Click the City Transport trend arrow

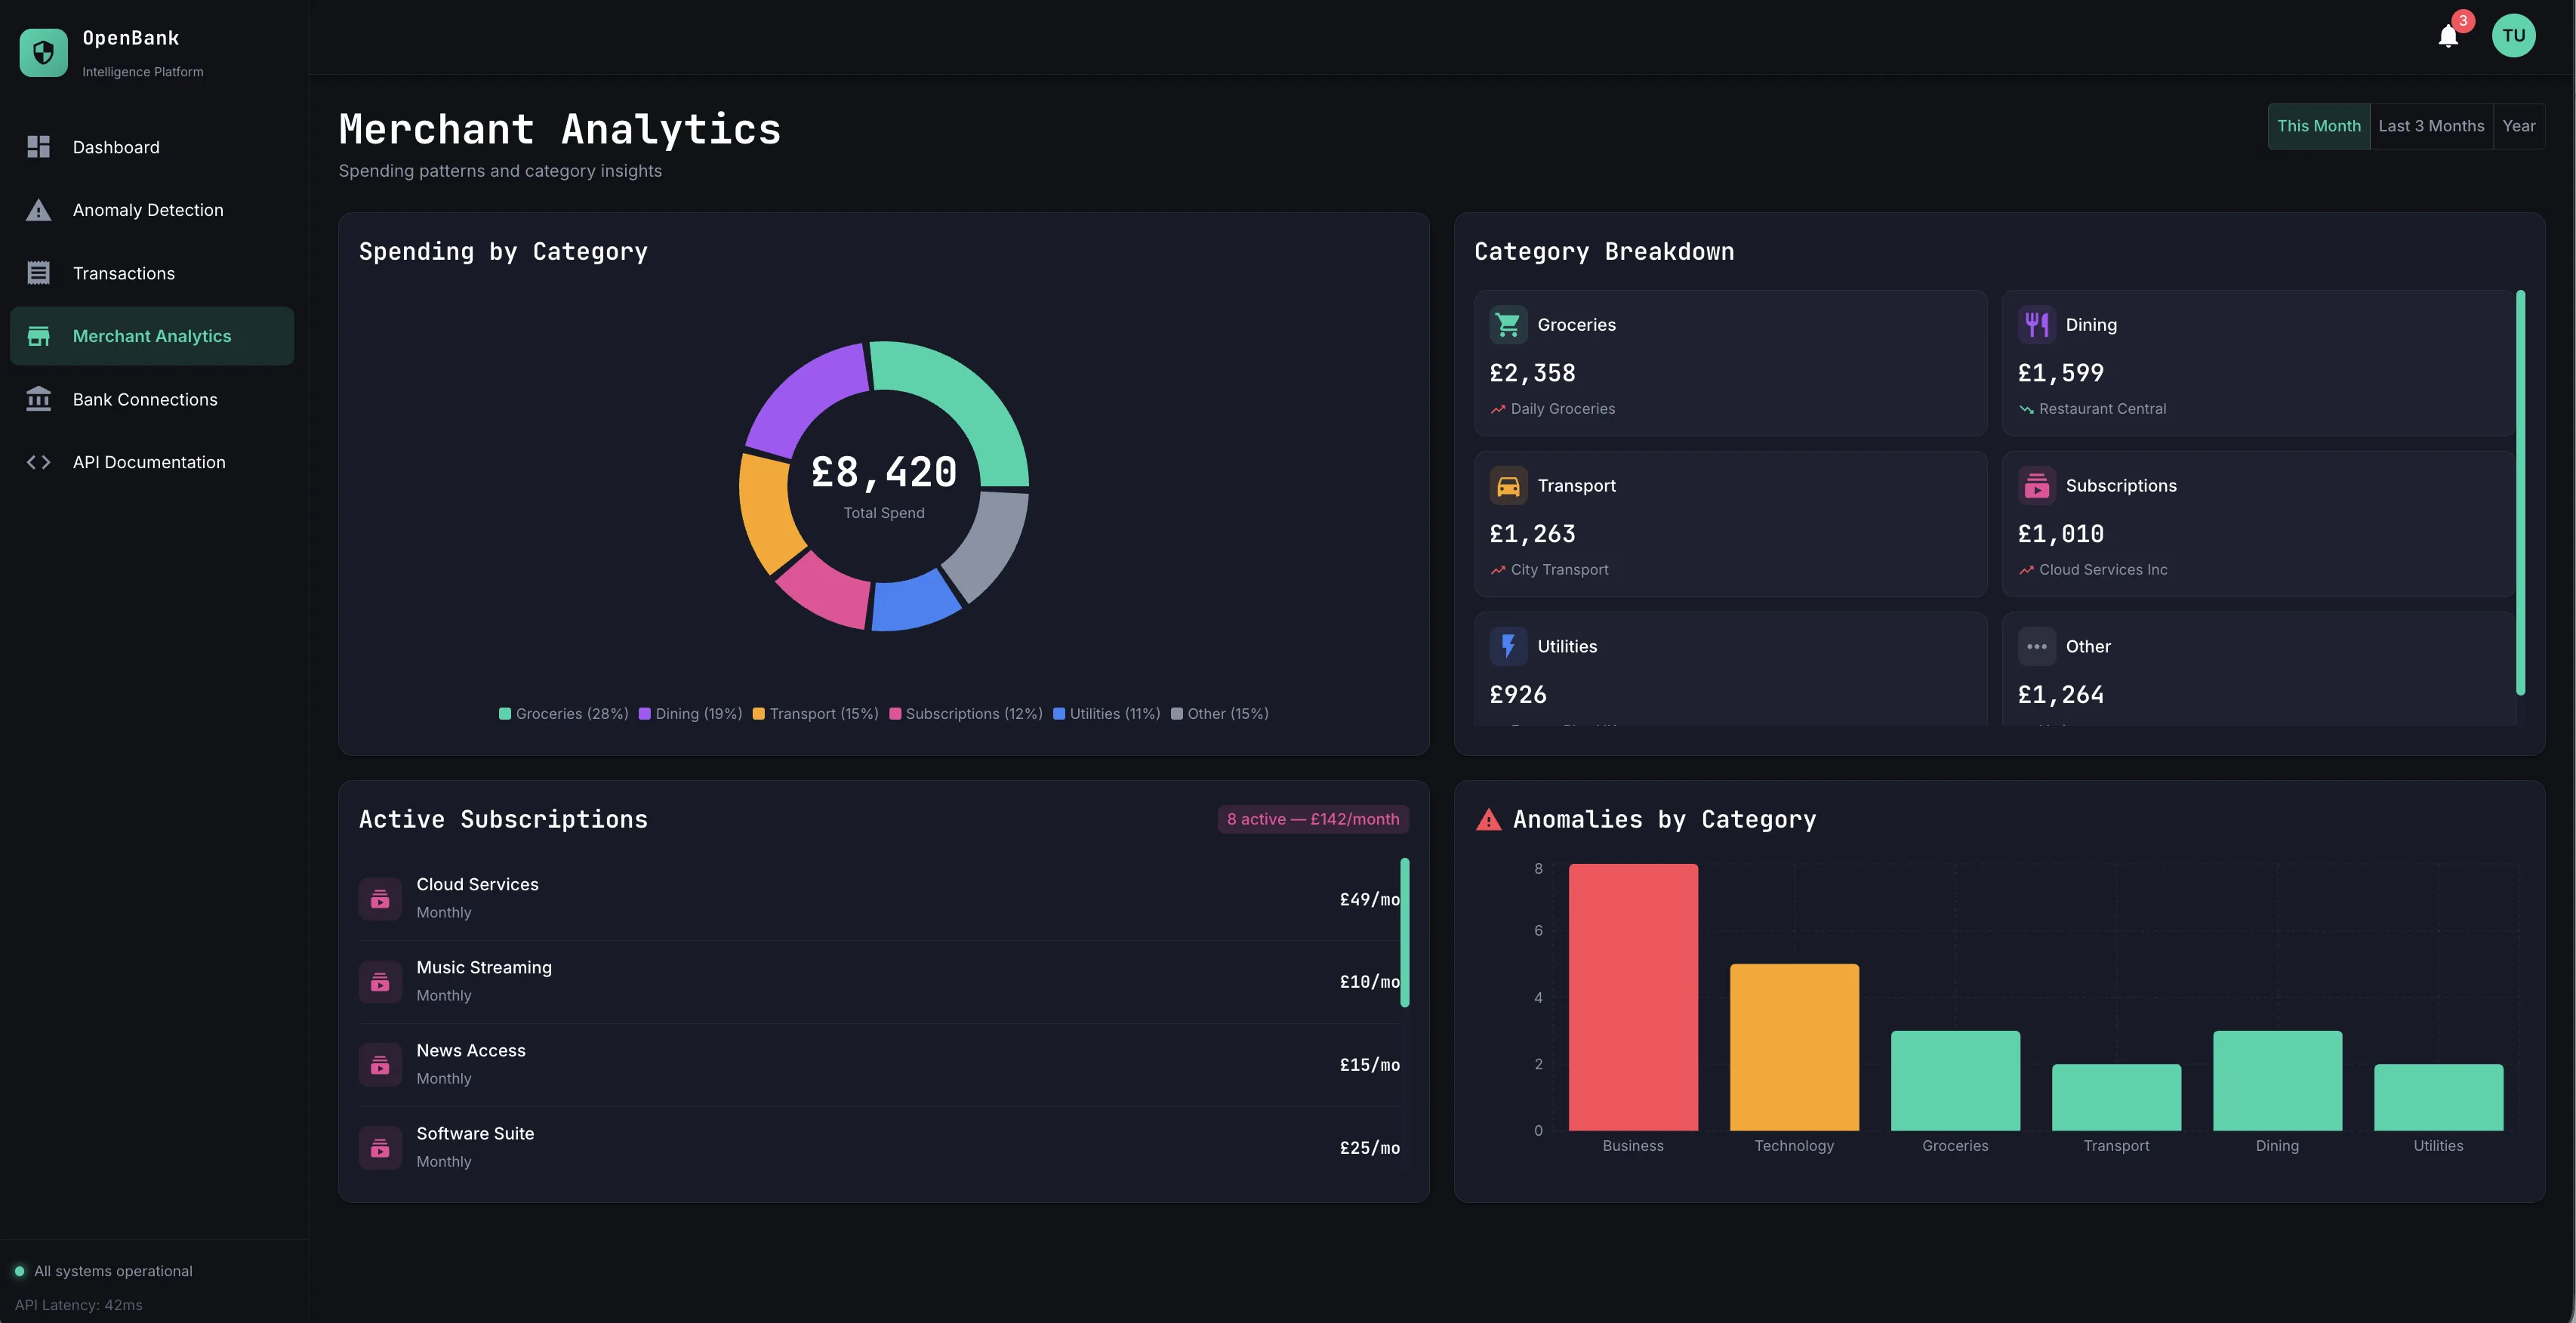click(1497, 570)
